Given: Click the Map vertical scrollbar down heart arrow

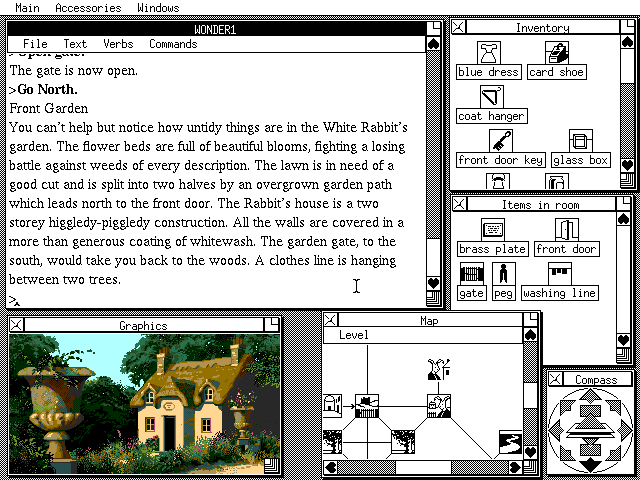Looking at the screenshot, I should pyautogui.click(x=530, y=453).
